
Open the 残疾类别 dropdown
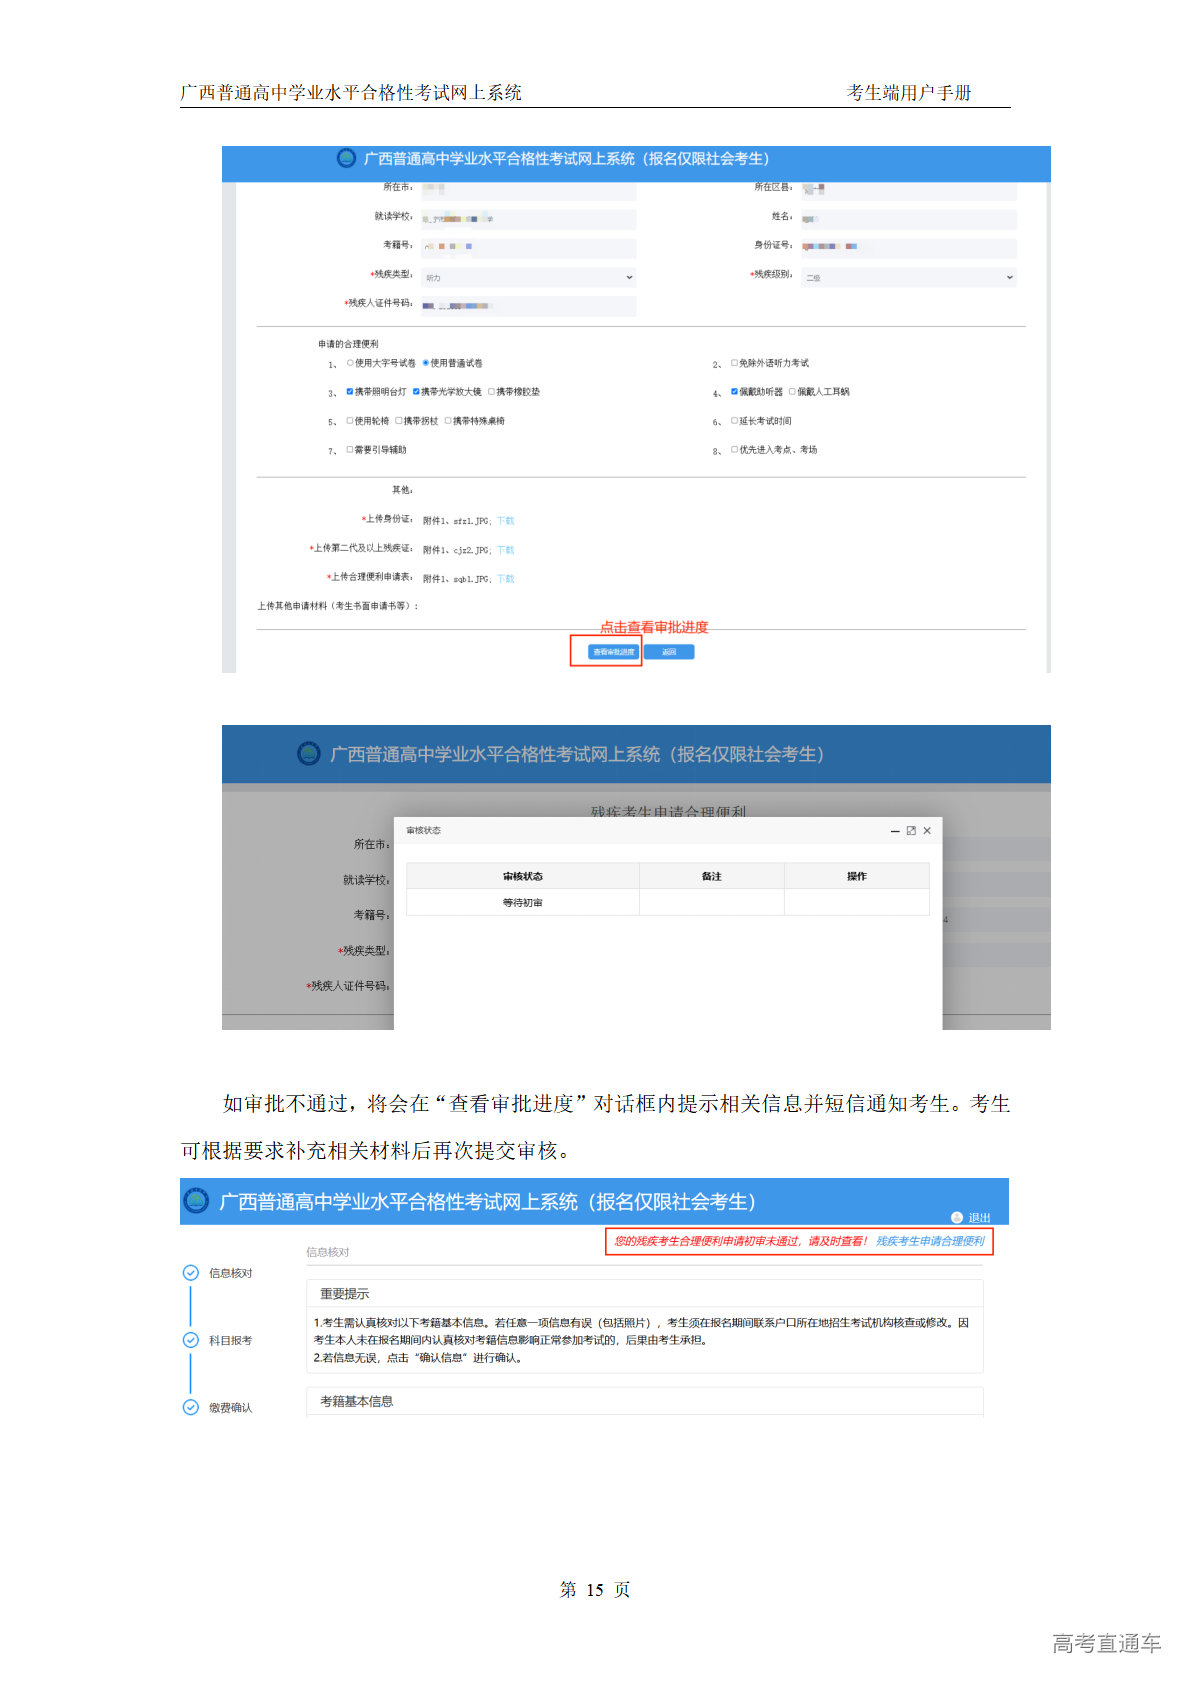(x=529, y=277)
